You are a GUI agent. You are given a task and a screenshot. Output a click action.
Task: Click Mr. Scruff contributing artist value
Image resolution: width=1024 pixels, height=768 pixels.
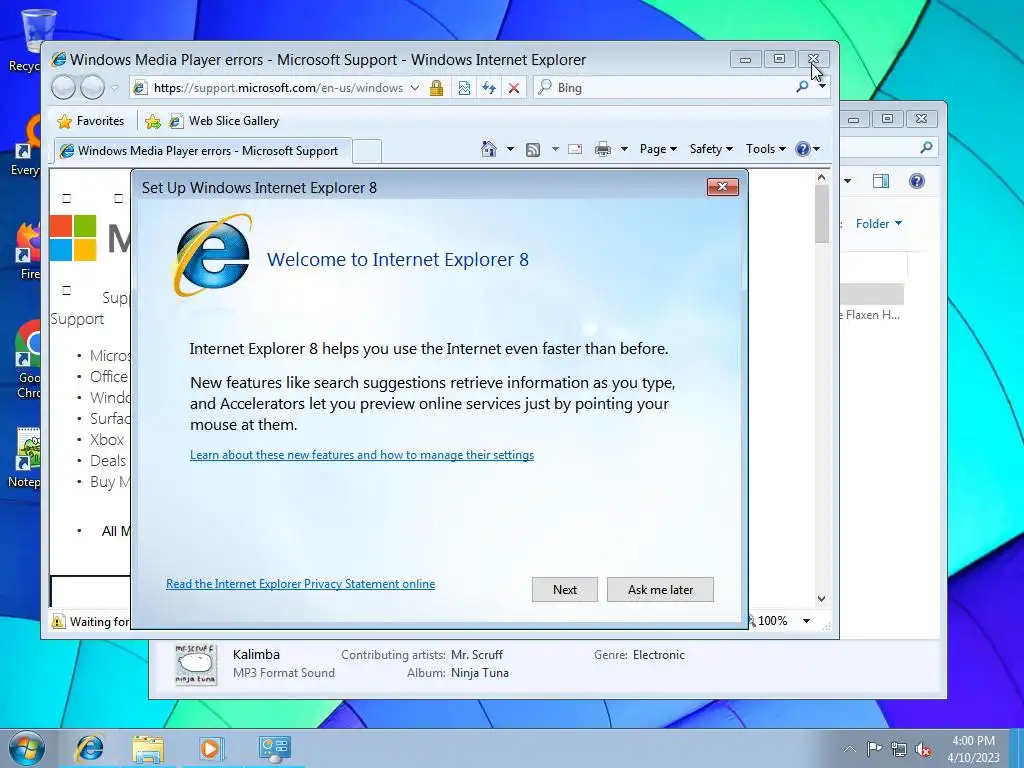[x=477, y=654]
